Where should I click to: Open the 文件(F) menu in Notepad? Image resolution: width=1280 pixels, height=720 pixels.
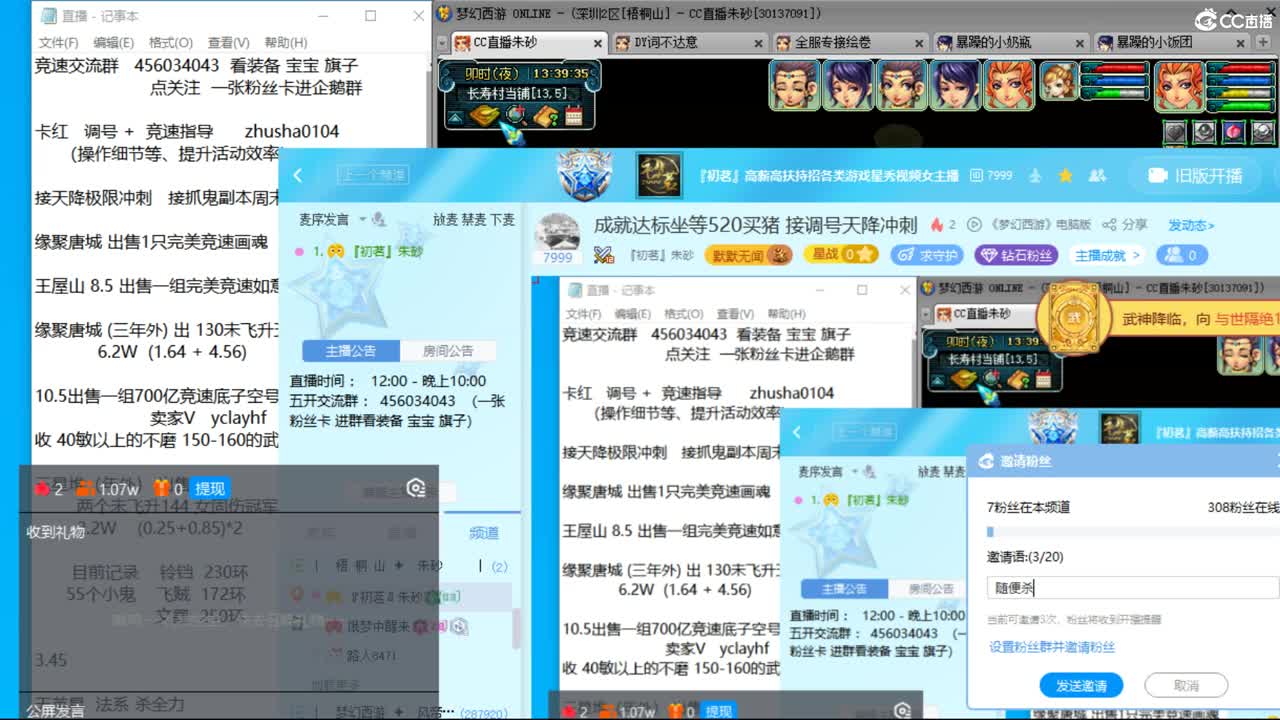(x=58, y=42)
